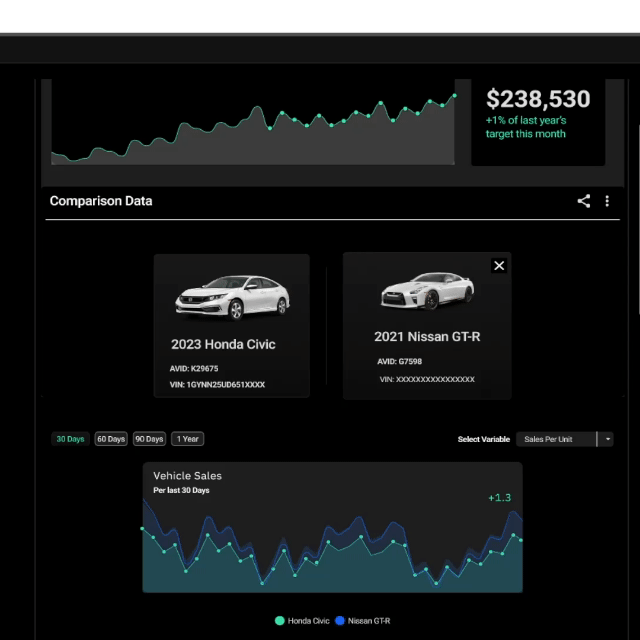Toggle the Nissan GT-R legend entry
The image size is (640, 640).
click(362, 620)
